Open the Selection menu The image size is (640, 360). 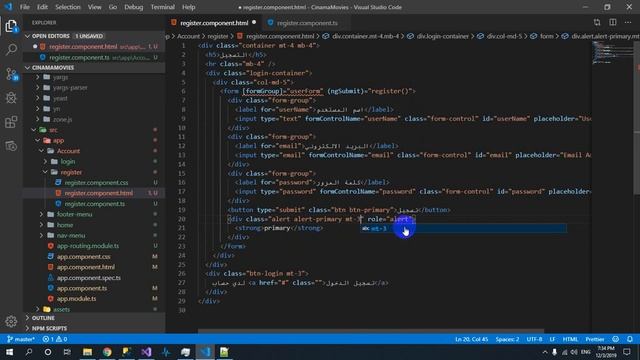coord(68,7)
